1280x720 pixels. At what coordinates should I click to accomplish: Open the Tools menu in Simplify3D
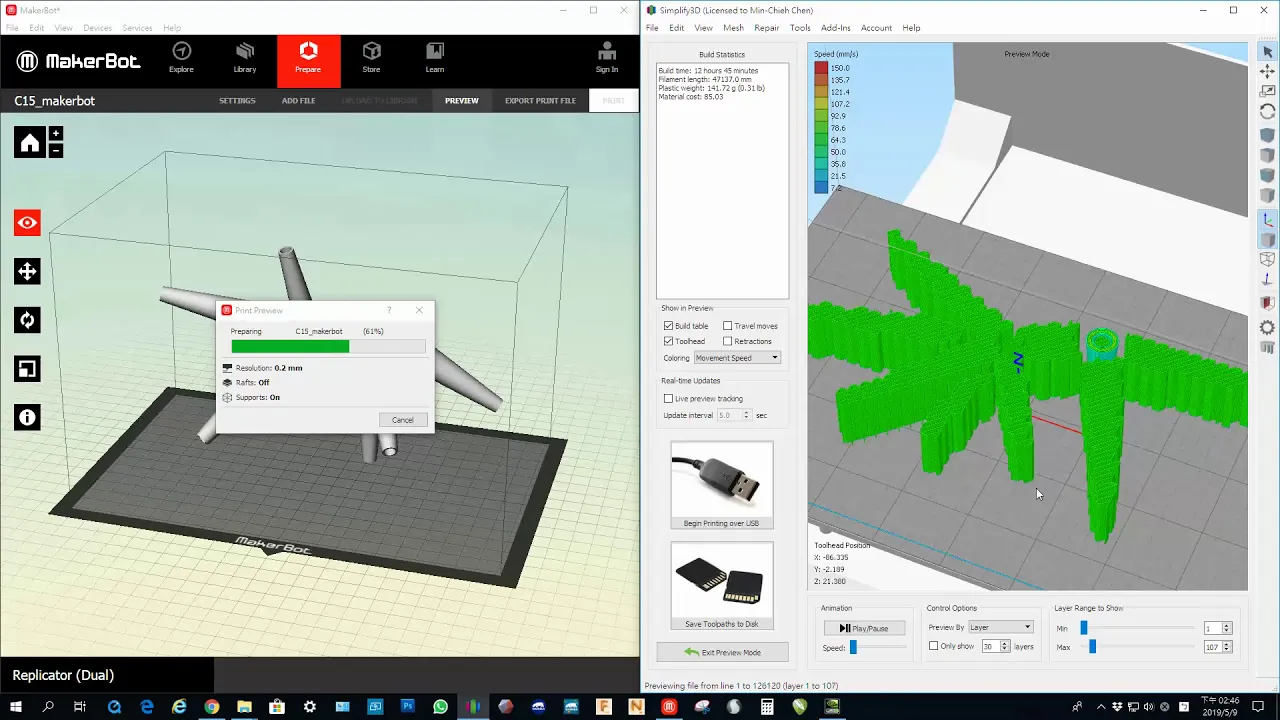tap(800, 28)
